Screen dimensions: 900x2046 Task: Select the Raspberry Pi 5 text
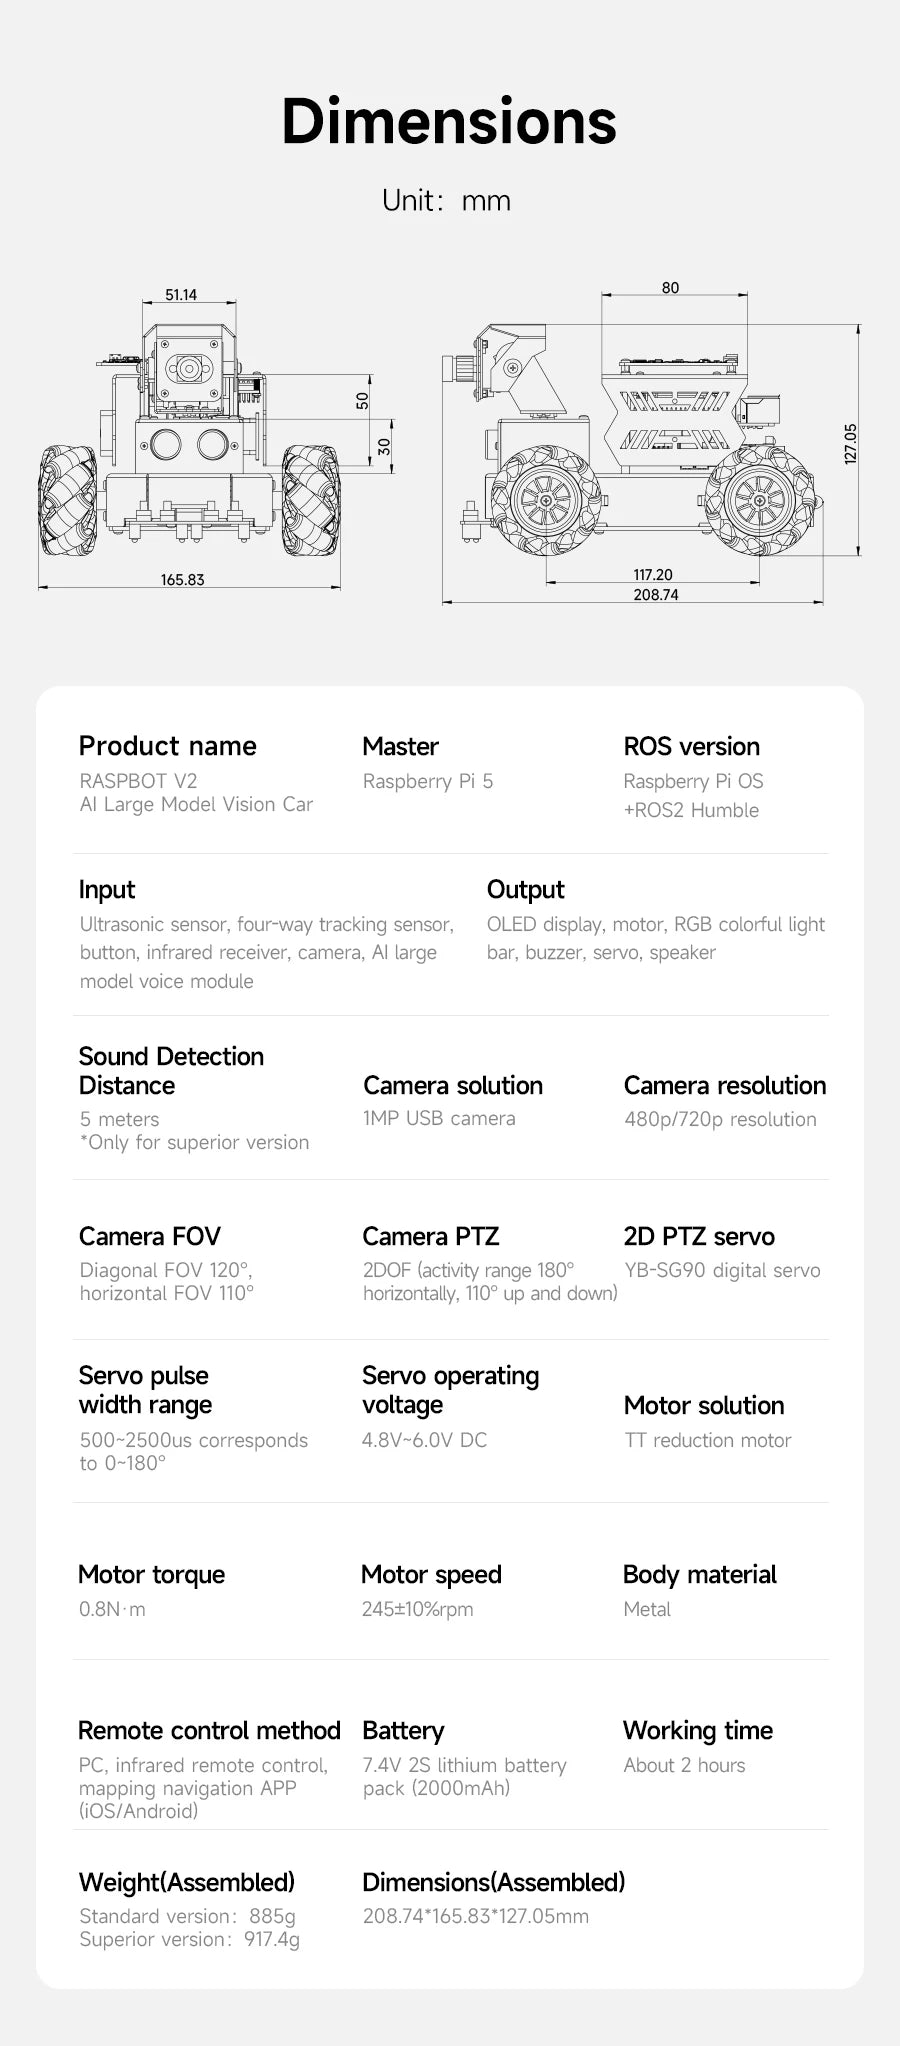coord(428,781)
